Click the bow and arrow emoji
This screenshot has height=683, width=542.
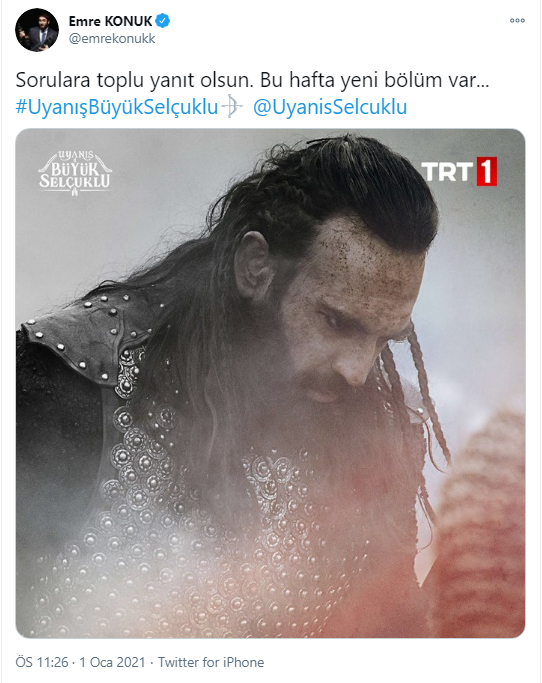232,107
